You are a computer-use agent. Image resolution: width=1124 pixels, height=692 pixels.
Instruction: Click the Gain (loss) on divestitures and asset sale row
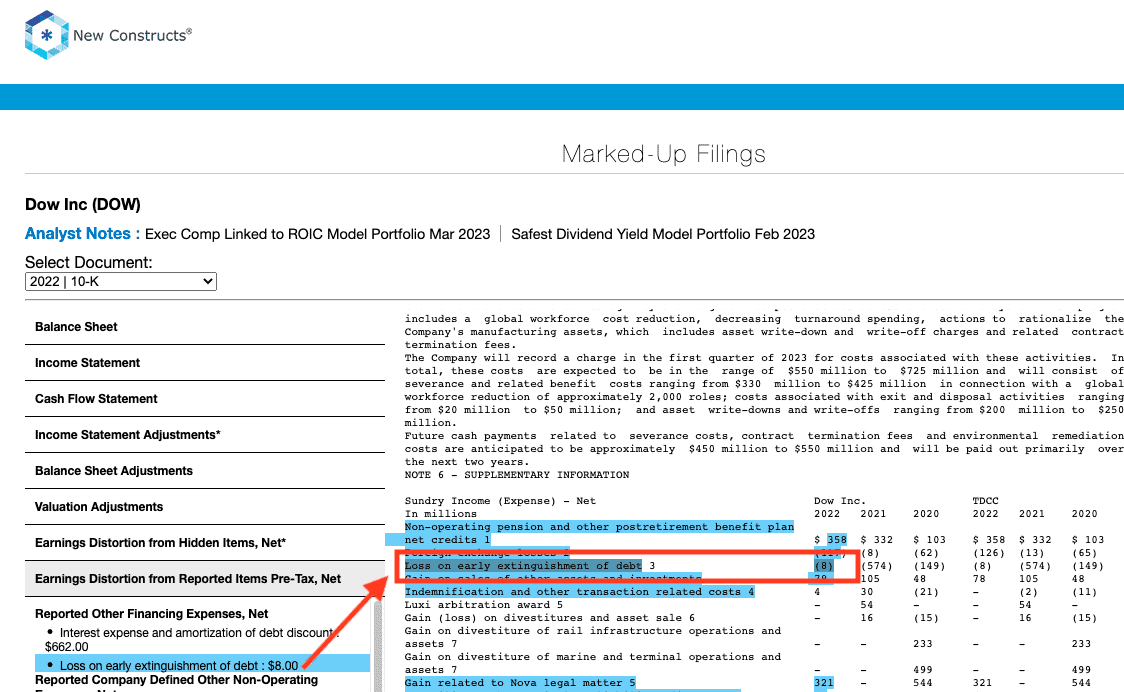[550, 617]
